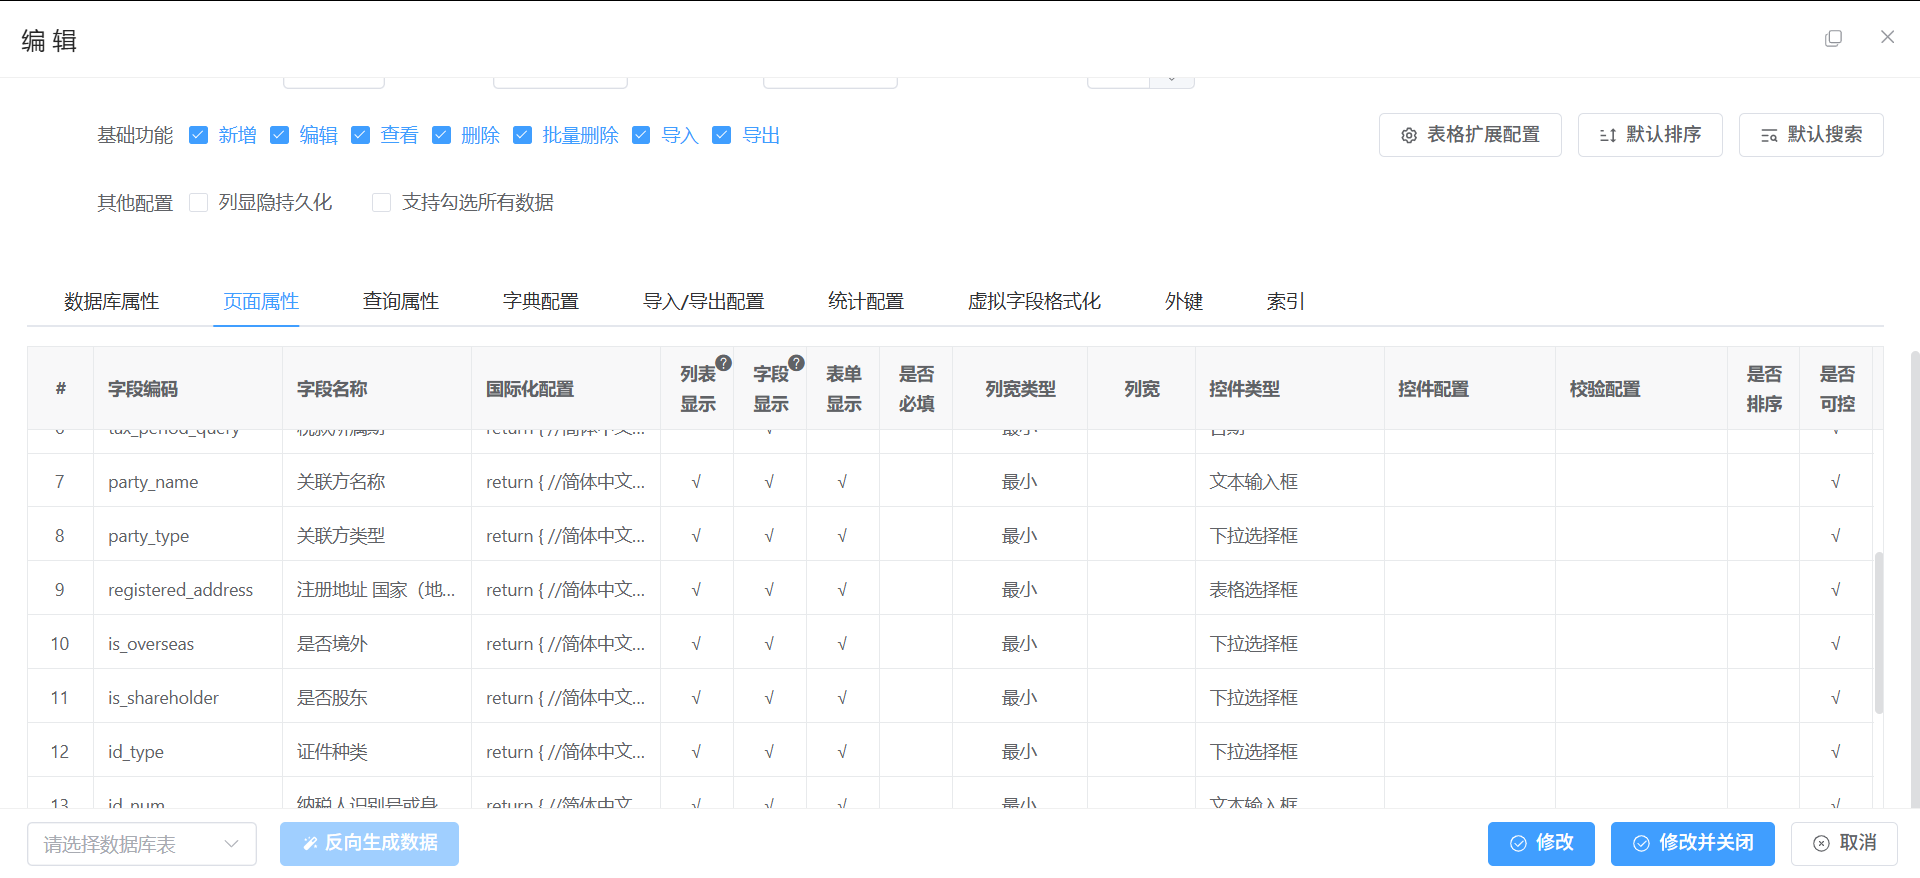This screenshot has height=878, width=1920.
Task: Click the 取消 button
Action: (1844, 843)
